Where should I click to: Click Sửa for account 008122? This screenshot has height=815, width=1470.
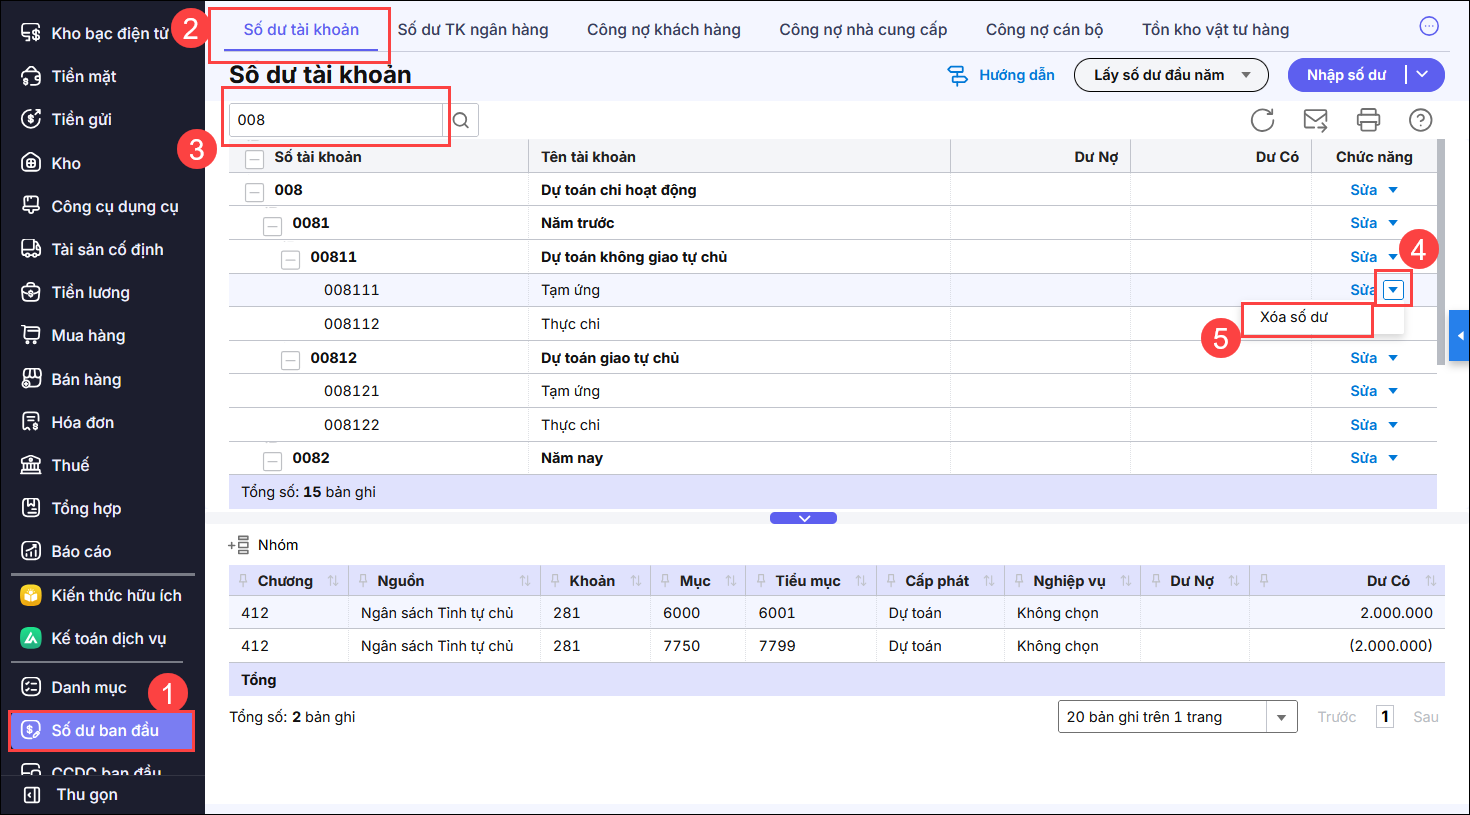[1363, 425]
